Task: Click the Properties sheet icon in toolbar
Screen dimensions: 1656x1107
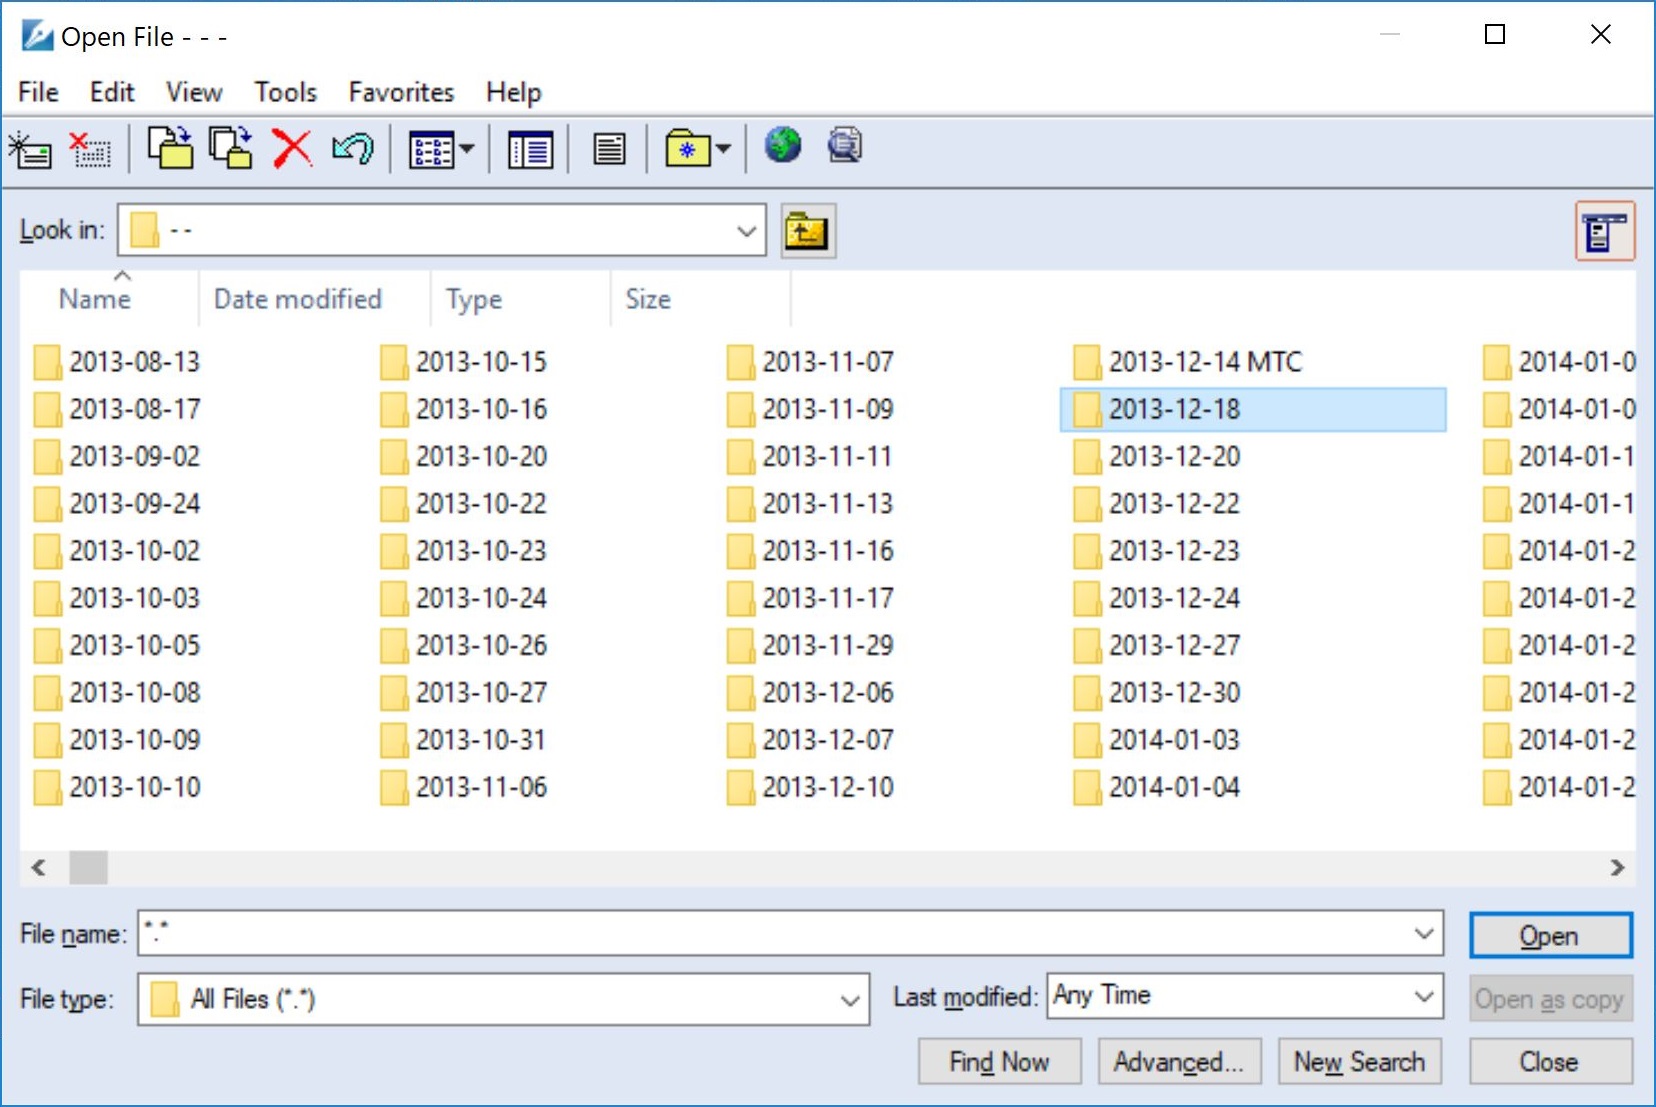Action: pos(609,150)
